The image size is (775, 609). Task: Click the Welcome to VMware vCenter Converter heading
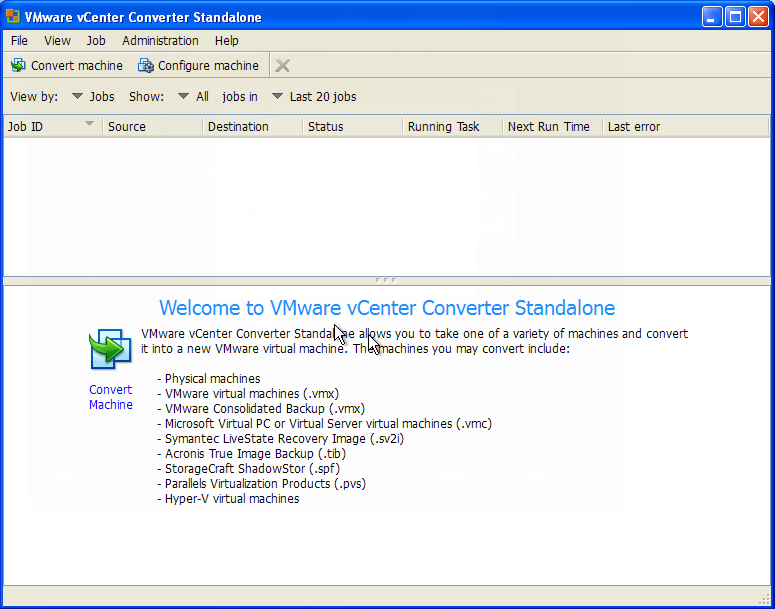click(387, 307)
